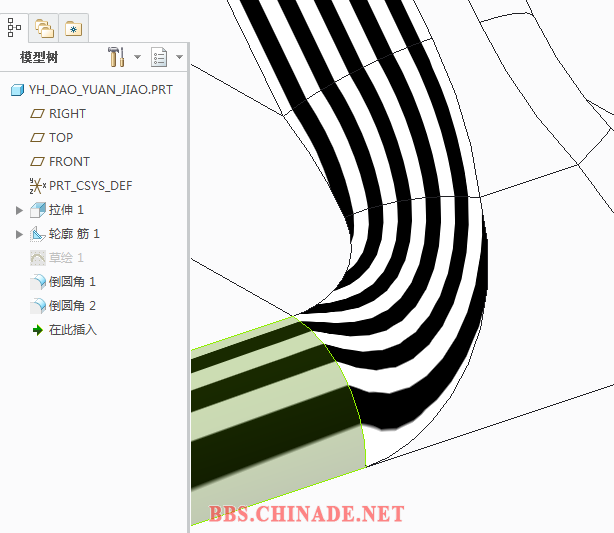Switch to the Model Tree tab icon
Viewport: 614px width, 533px height.
[x=14, y=27]
